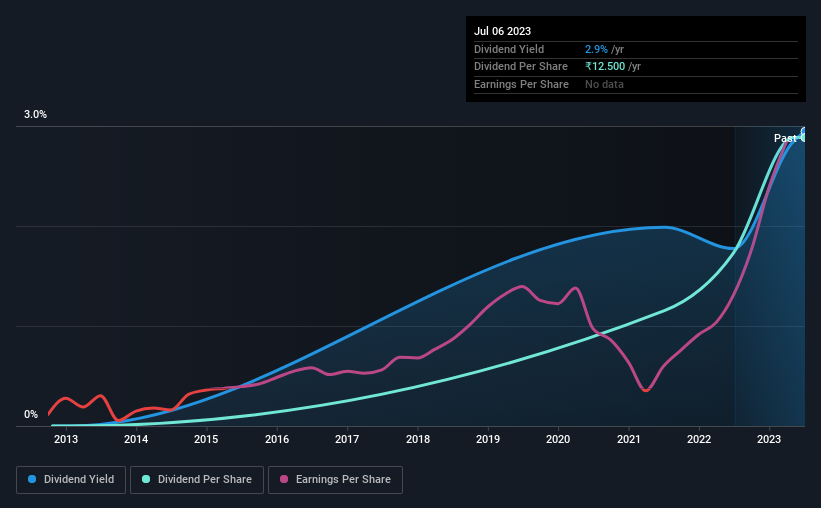Click the 2019 x-axis label
821x508 pixels.
[x=488, y=439]
